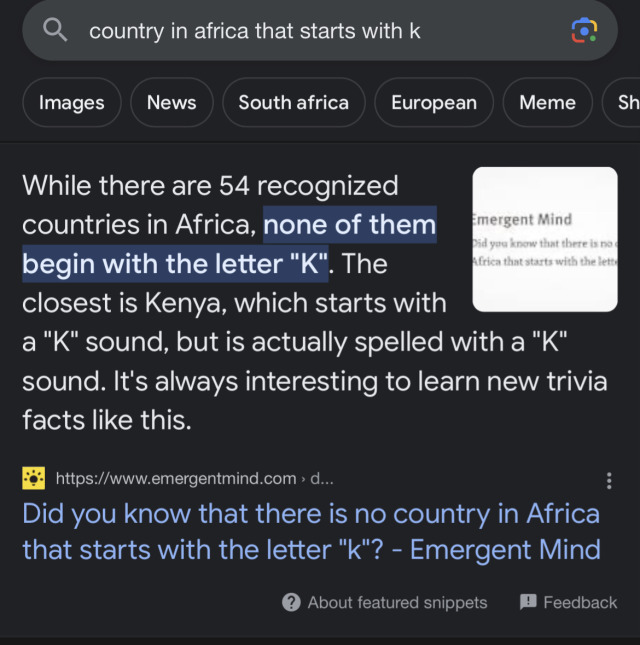Focus the search query text field
Image resolution: width=640 pixels, height=645 pixels.
(x=300, y=31)
